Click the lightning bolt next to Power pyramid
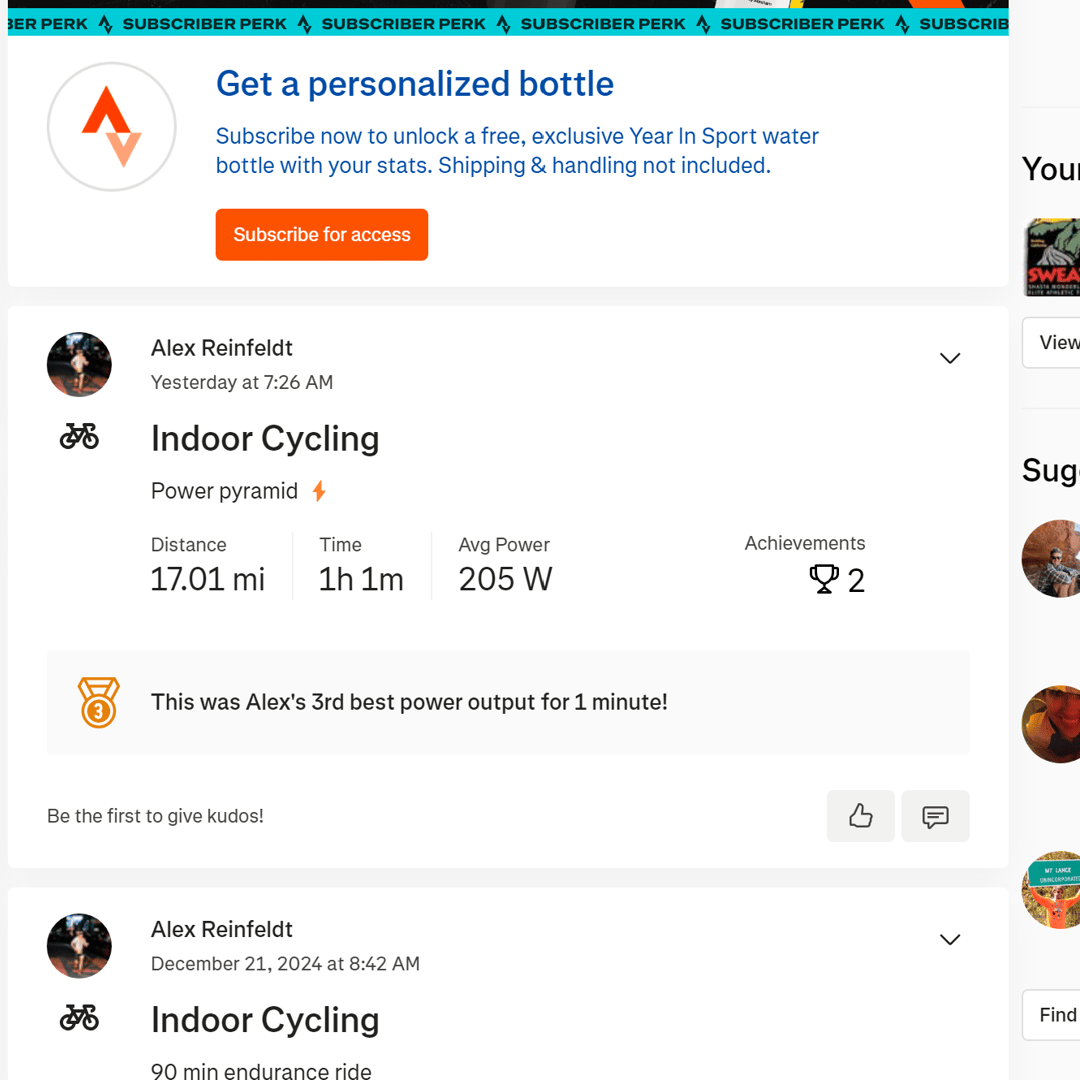This screenshot has height=1080, width=1080. click(x=318, y=491)
